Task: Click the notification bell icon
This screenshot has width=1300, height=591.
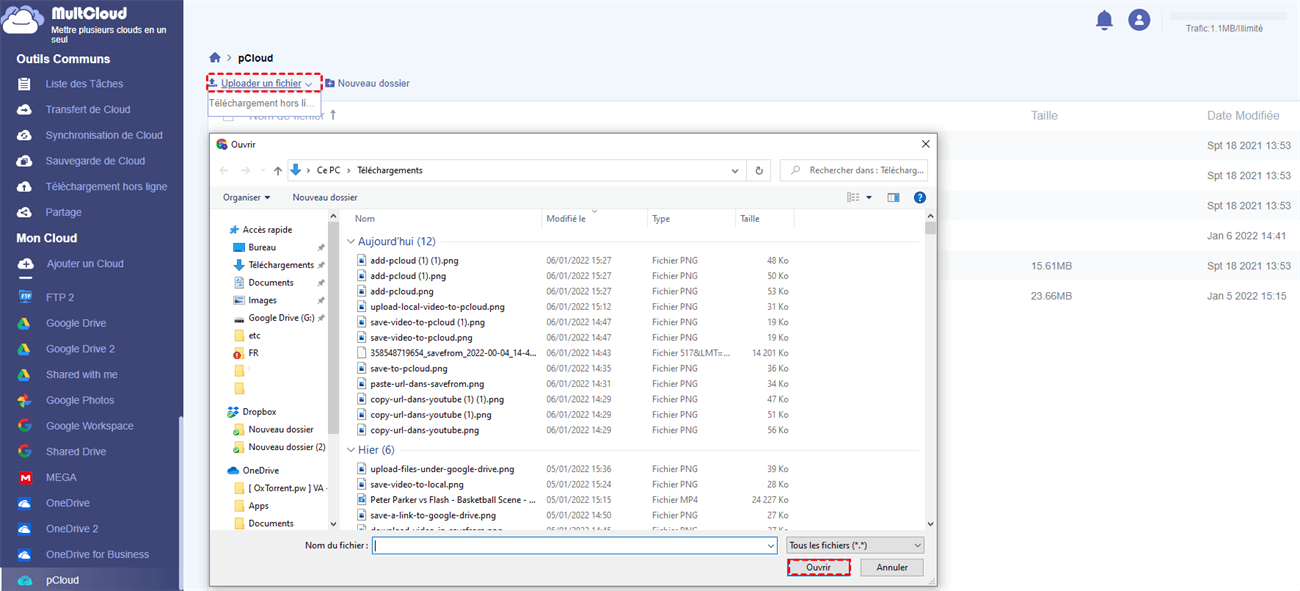Action: tap(1104, 20)
